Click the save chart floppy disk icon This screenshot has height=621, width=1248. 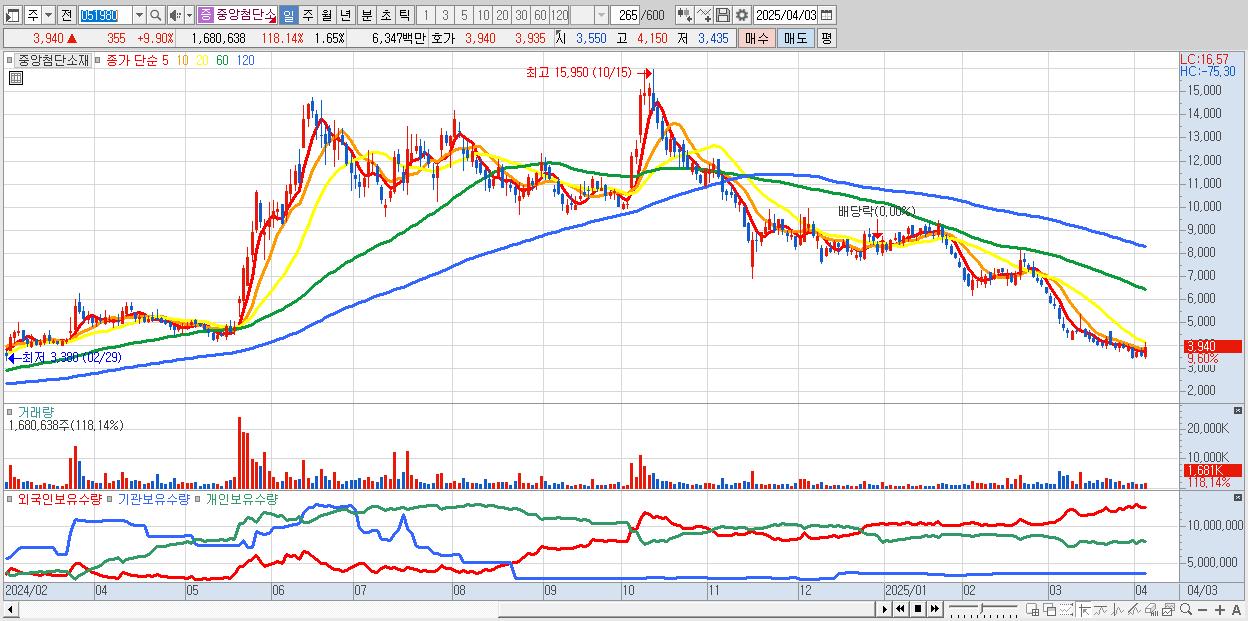click(723, 15)
